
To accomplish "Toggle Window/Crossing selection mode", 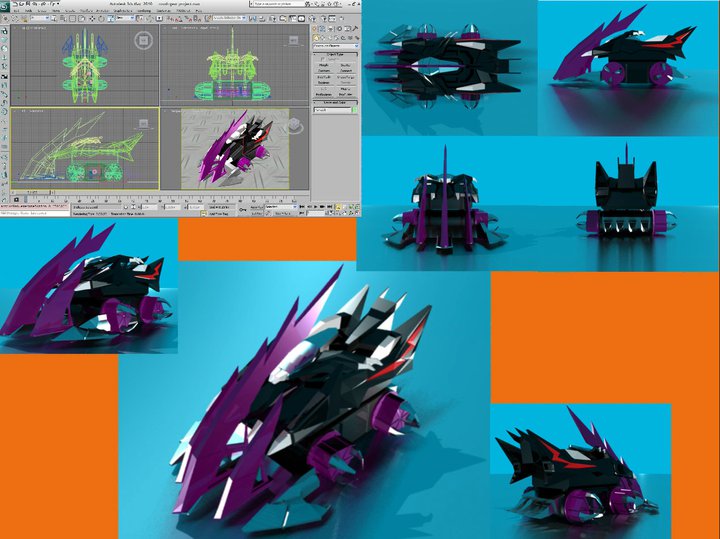I will click(x=81, y=18).
